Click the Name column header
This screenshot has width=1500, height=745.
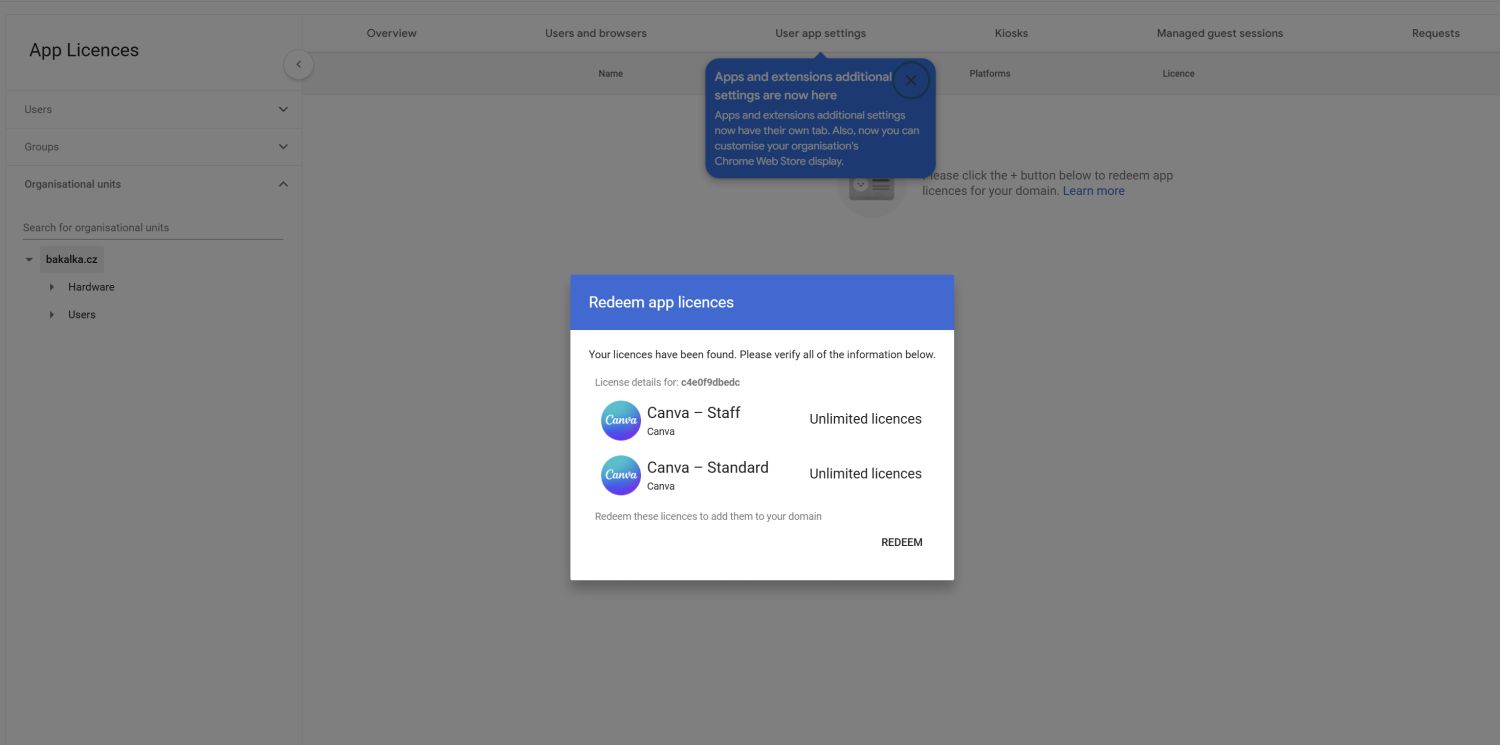click(611, 74)
